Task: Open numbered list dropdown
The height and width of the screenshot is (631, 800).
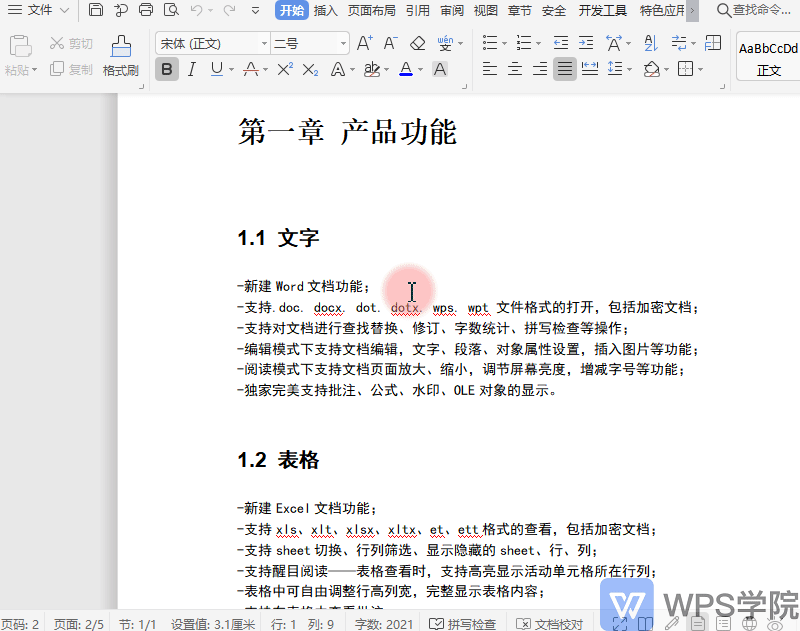Action: (538, 44)
